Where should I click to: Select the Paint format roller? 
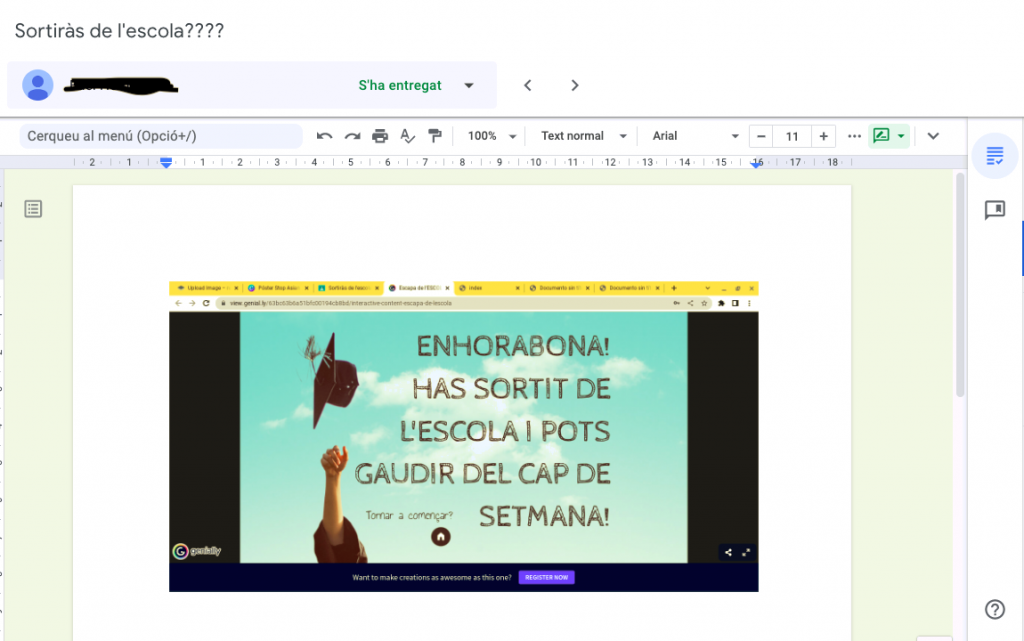tap(435, 136)
